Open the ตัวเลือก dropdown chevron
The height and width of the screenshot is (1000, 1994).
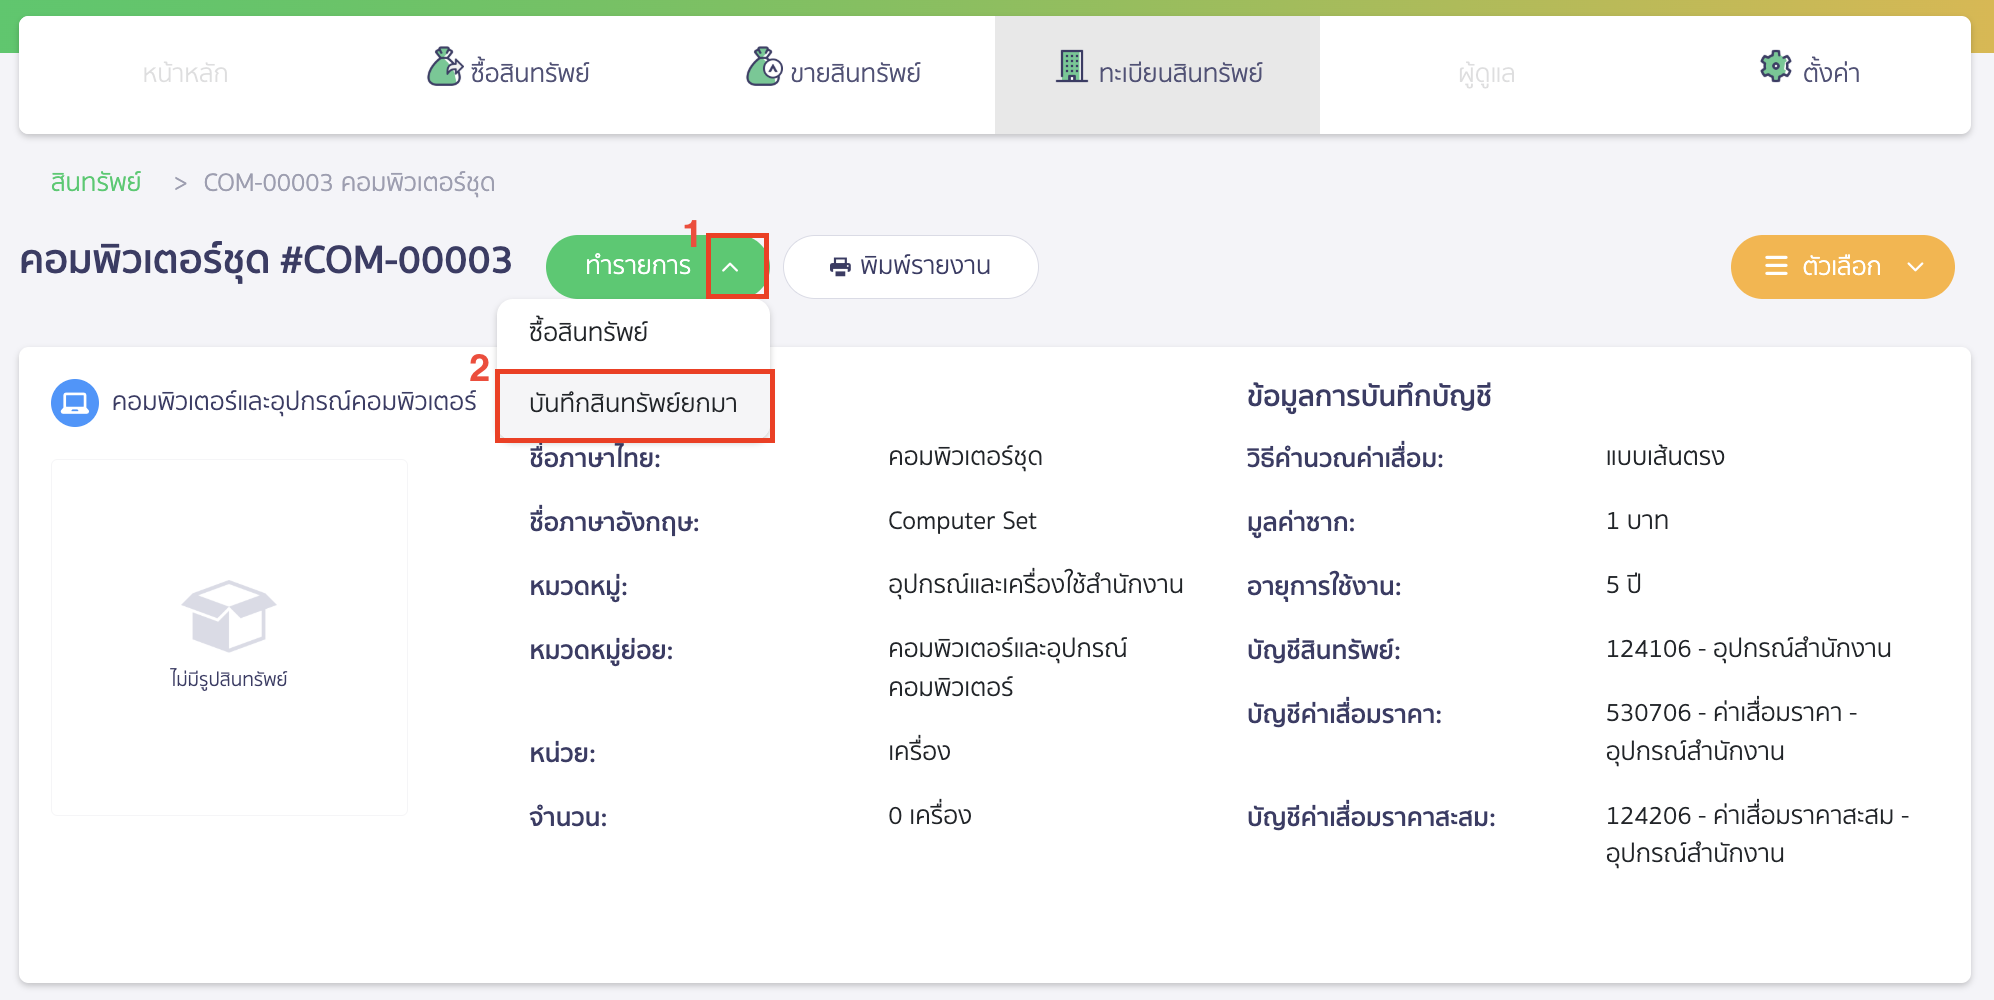pos(1916,268)
